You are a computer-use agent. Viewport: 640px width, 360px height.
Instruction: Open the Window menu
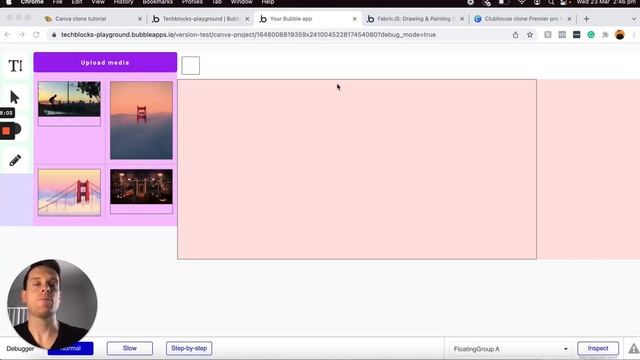242,2
